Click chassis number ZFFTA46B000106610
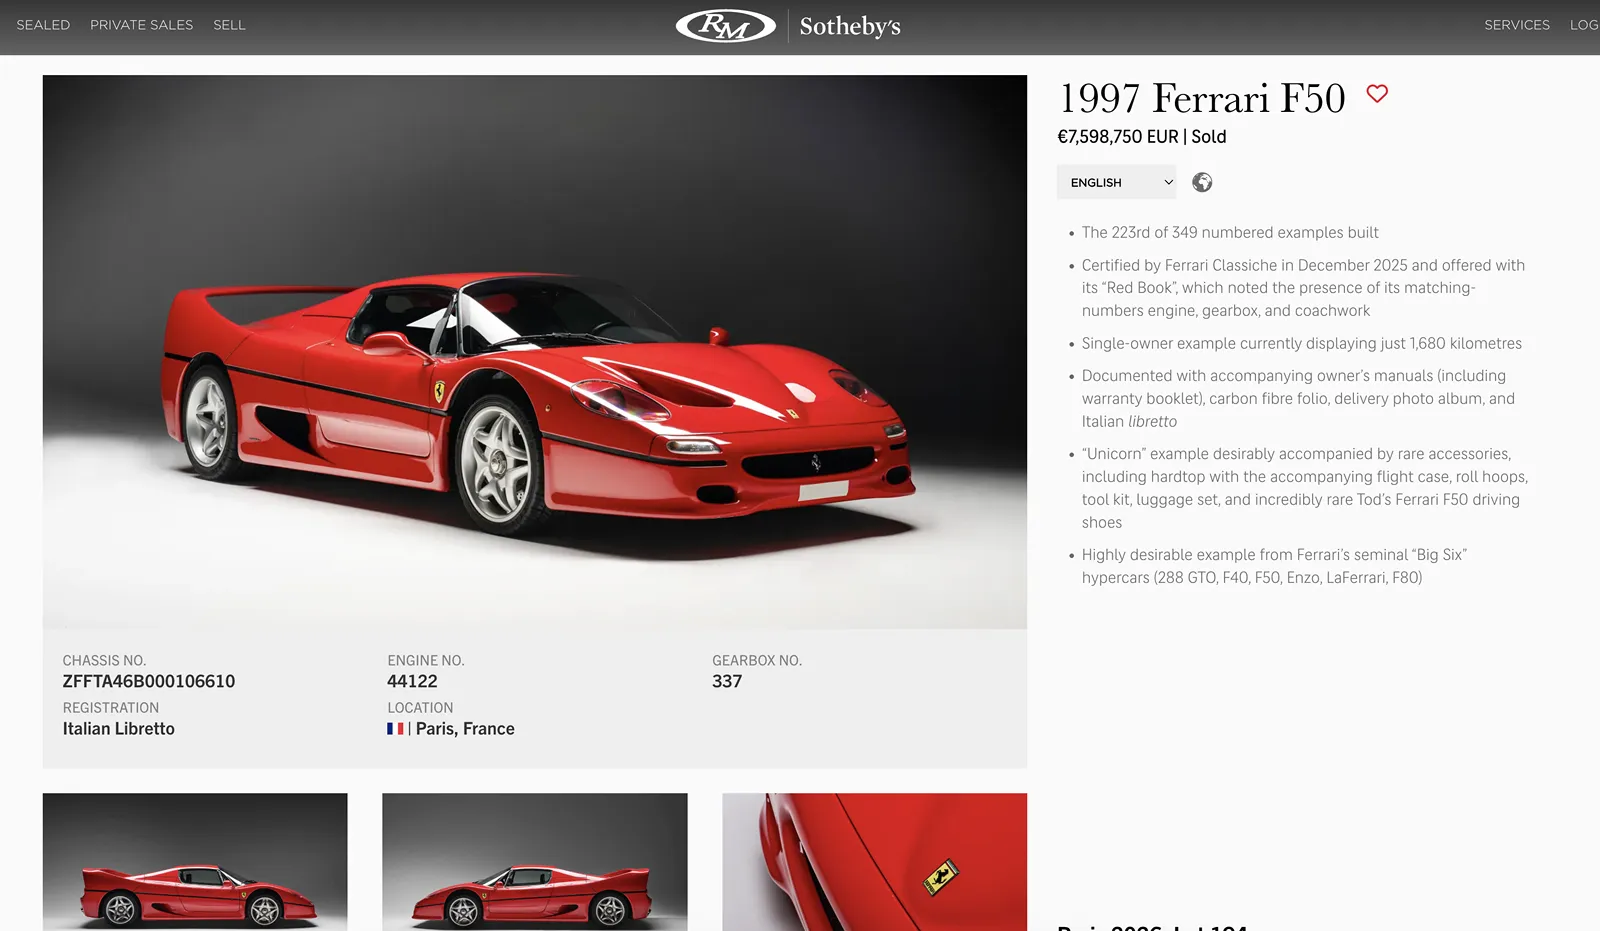 pyautogui.click(x=149, y=681)
